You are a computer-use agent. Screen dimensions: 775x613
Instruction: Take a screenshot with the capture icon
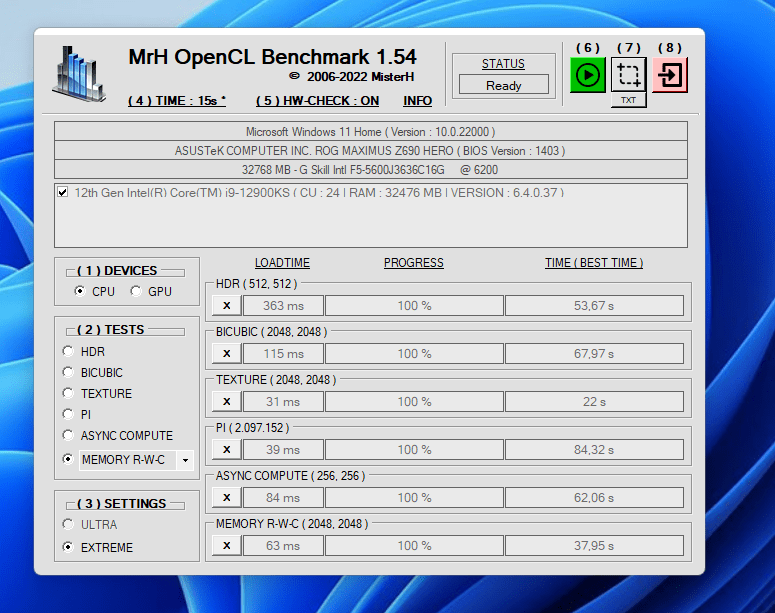click(x=629, y=75)
